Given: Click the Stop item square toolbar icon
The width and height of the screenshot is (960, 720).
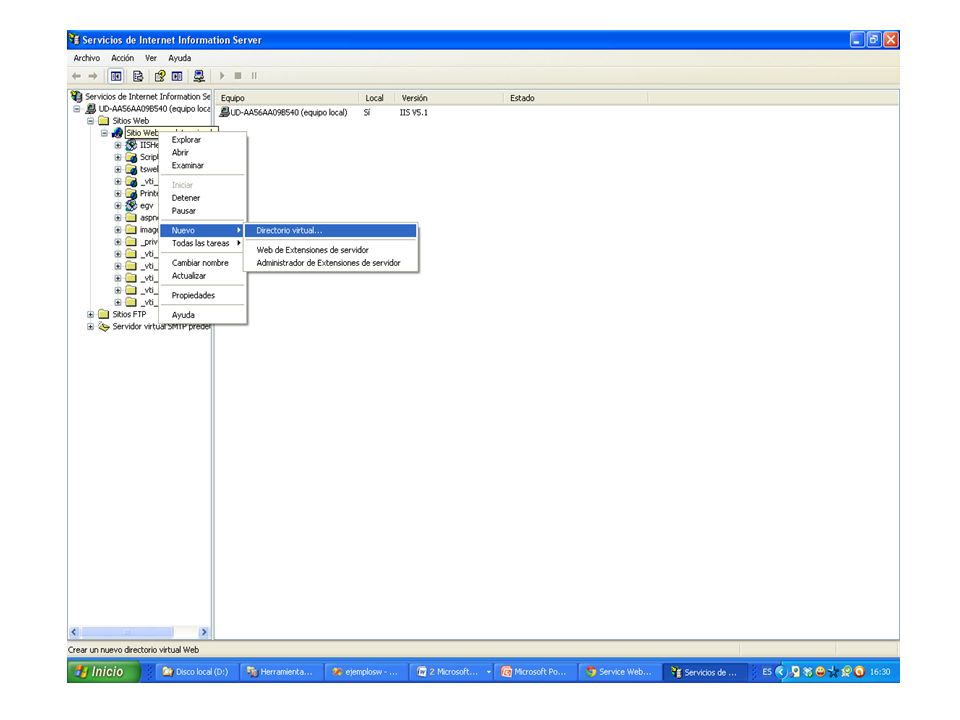Looking at the screenshot, I should (238, 76).
